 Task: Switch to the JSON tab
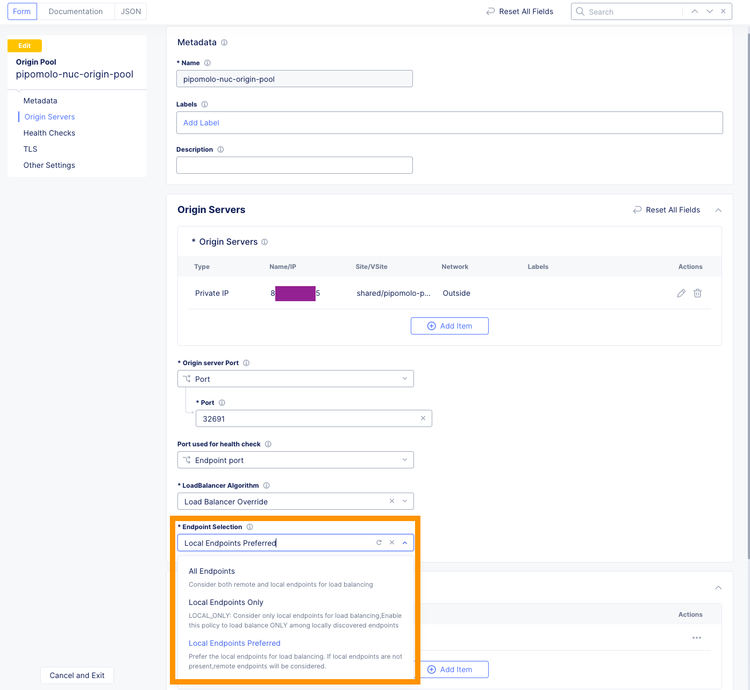[130, 12]
